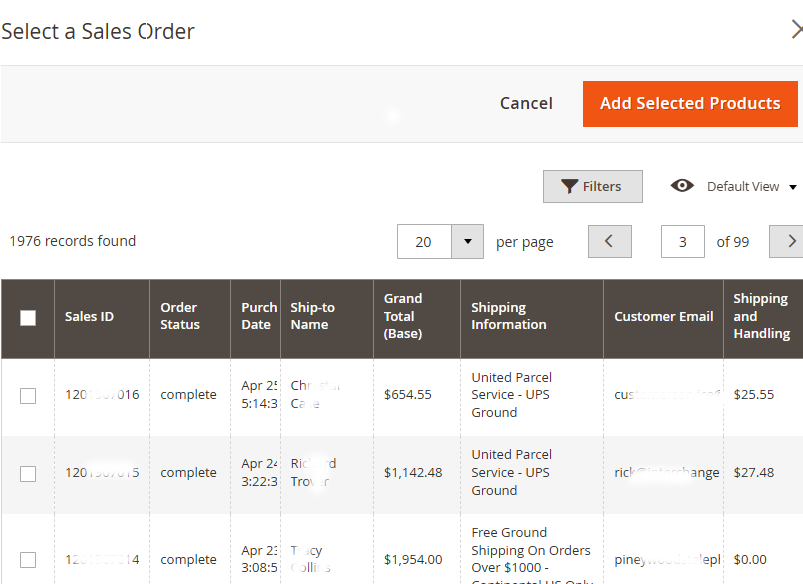
Task: Open the records per page selector
Action: pyautogui.click(x=440, y=241)
